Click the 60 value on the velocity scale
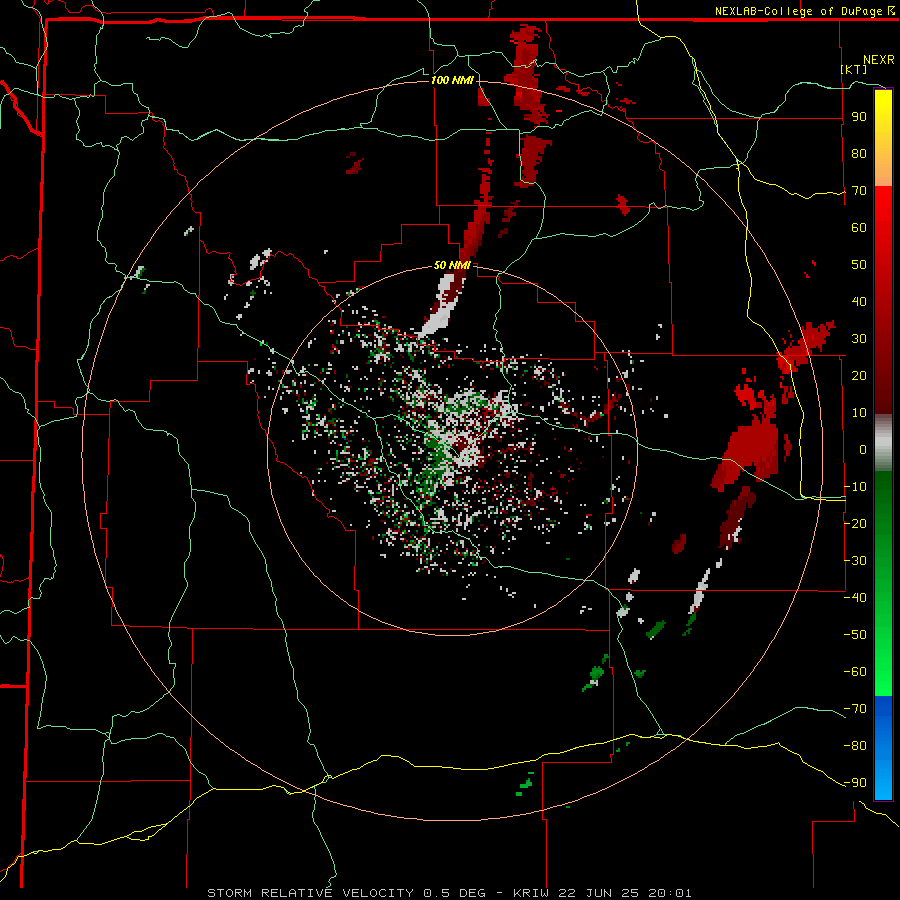The height and width of the screenshot is (900, 900). (859, 227)
